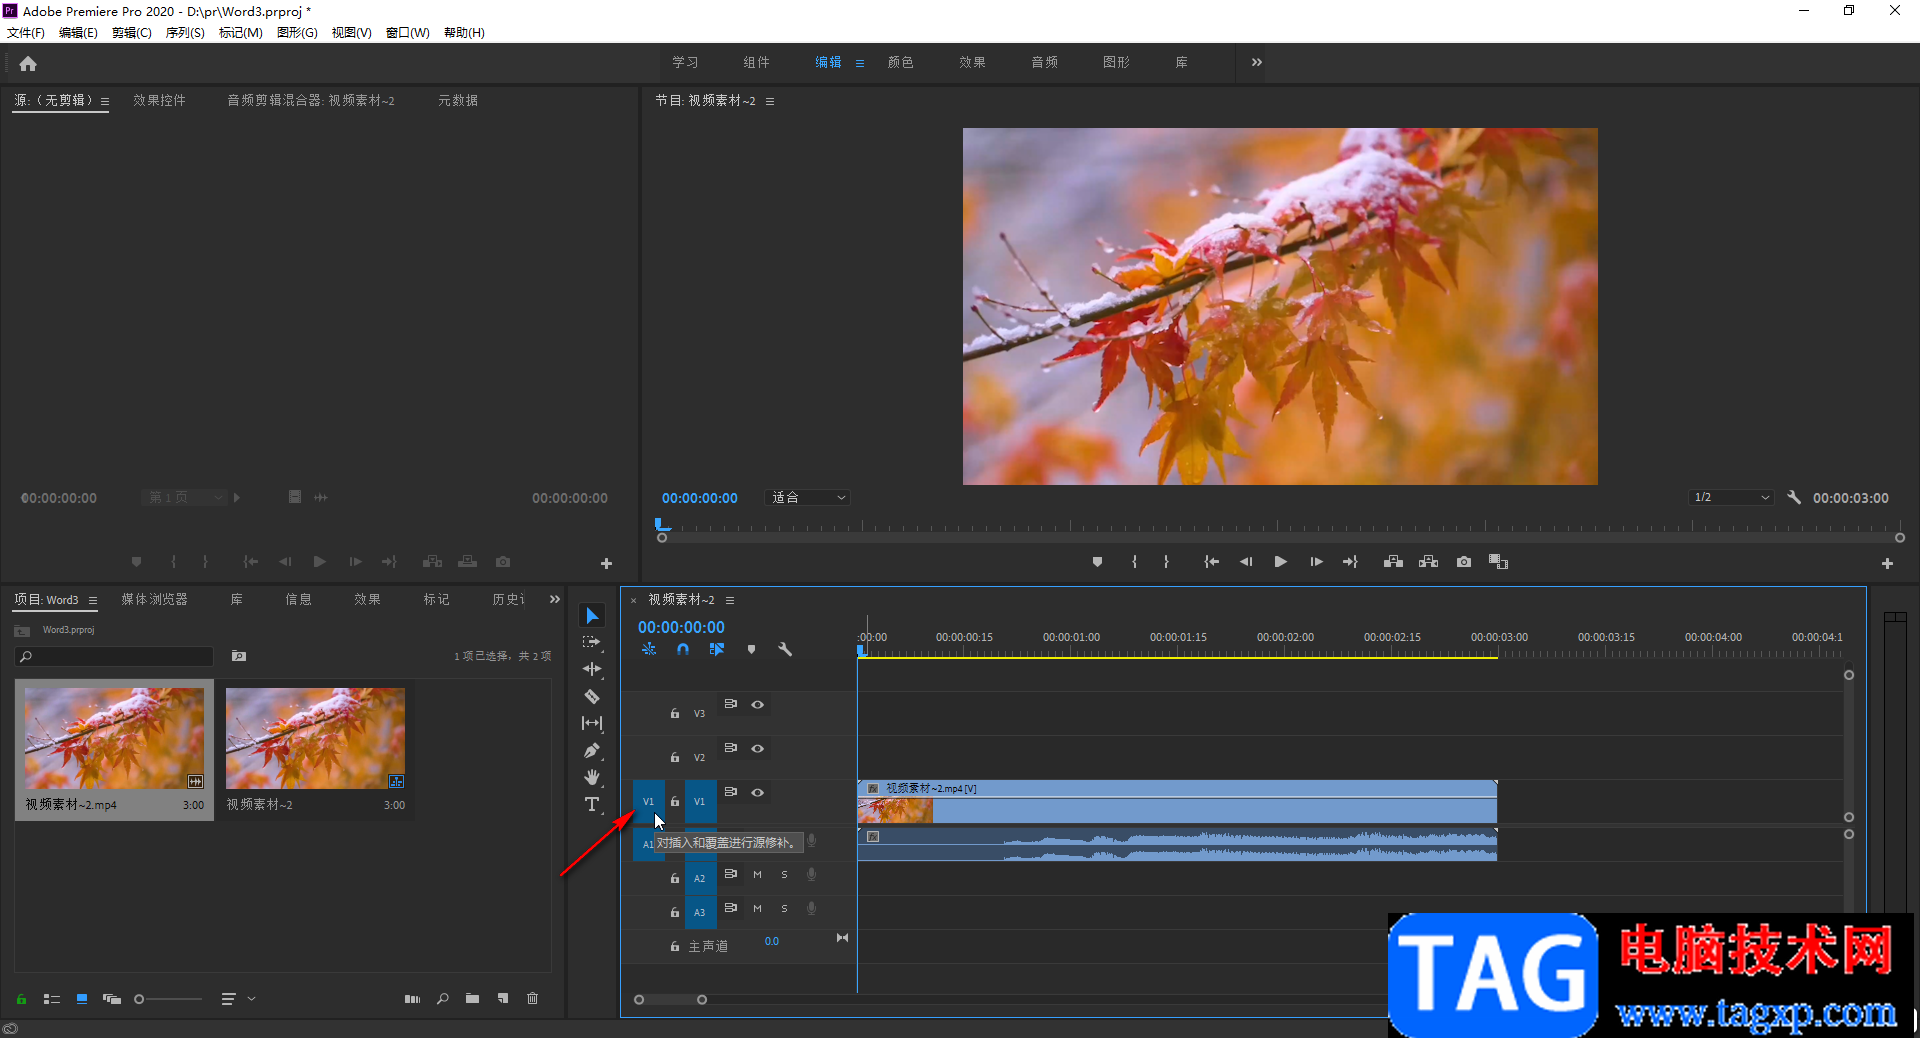Open source panel menu icon
This screenshot has width=1920, height=1038.
click(105, 101)
